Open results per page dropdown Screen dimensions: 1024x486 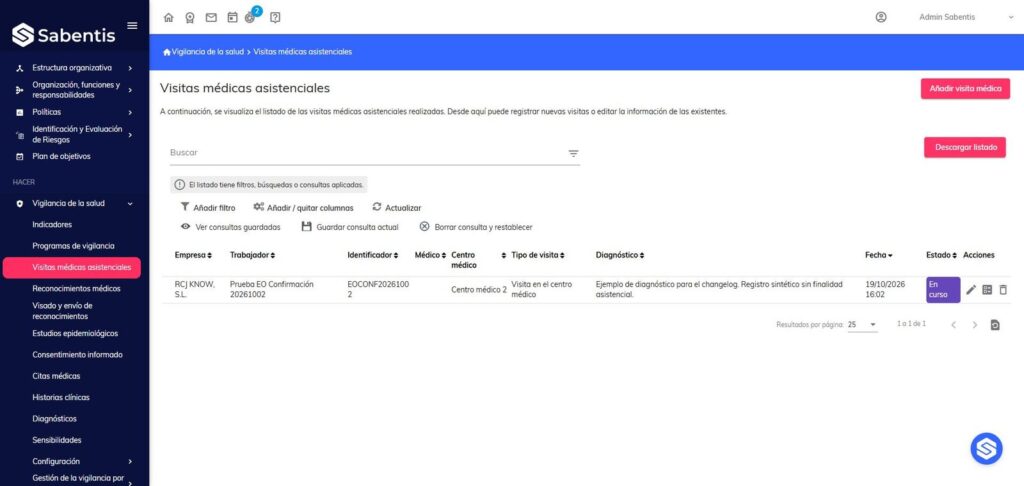(x=862, y=325)
